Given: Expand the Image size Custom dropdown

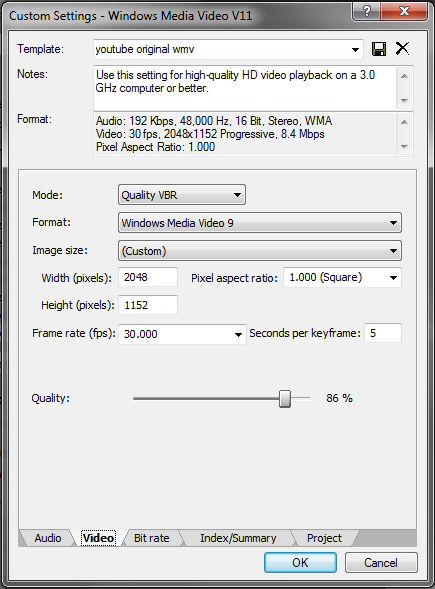Looking at the screenshot, I should (x=260, y=251).
